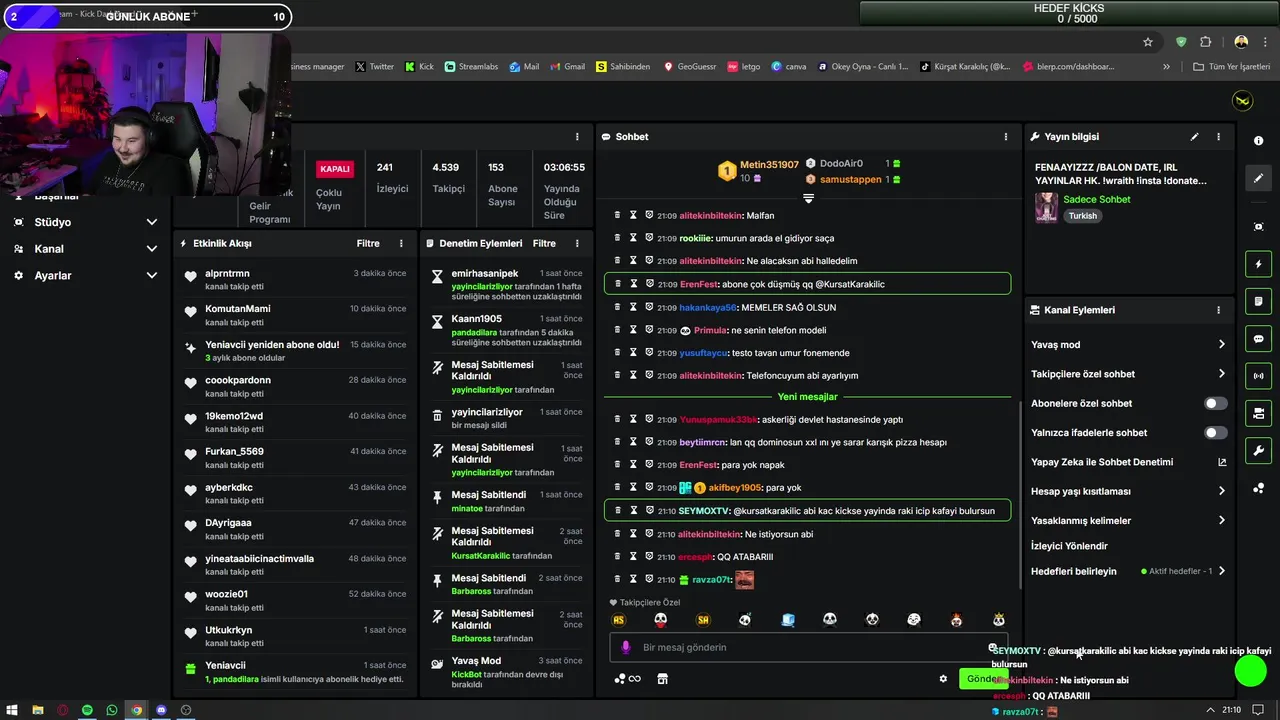The width and height of the screenshot is (1280, 720).
Task: Open Kanal Eylemleri three-dot menu
Action: 1218,310
